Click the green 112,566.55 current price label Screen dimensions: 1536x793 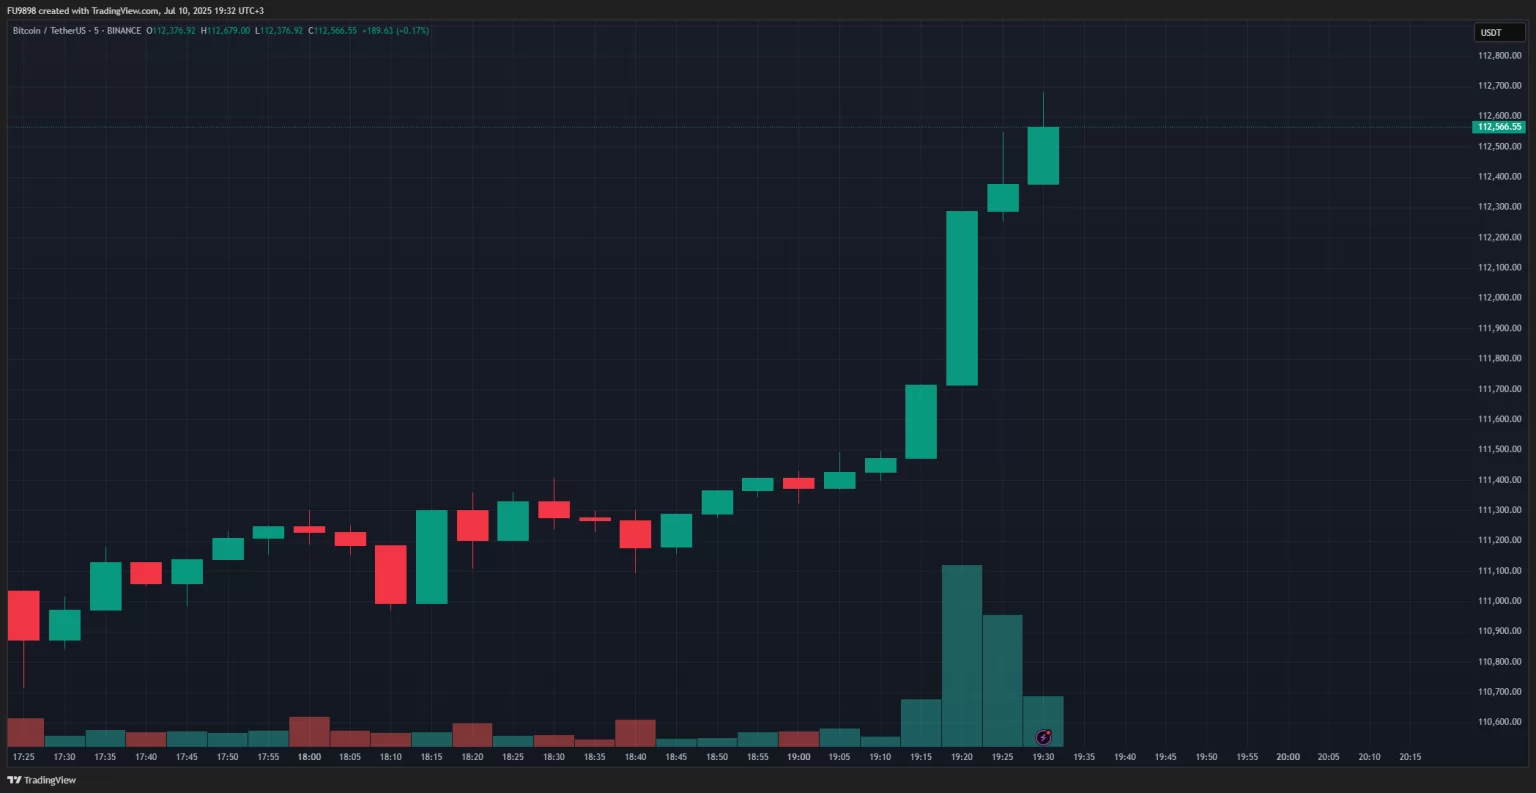1498,127
